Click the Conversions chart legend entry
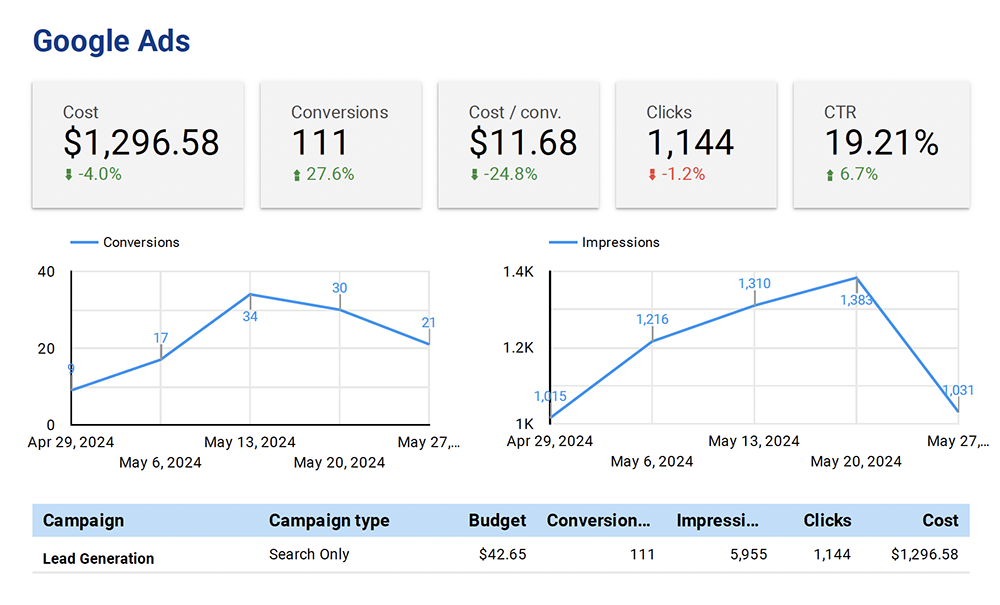 (x=125, y=242)
